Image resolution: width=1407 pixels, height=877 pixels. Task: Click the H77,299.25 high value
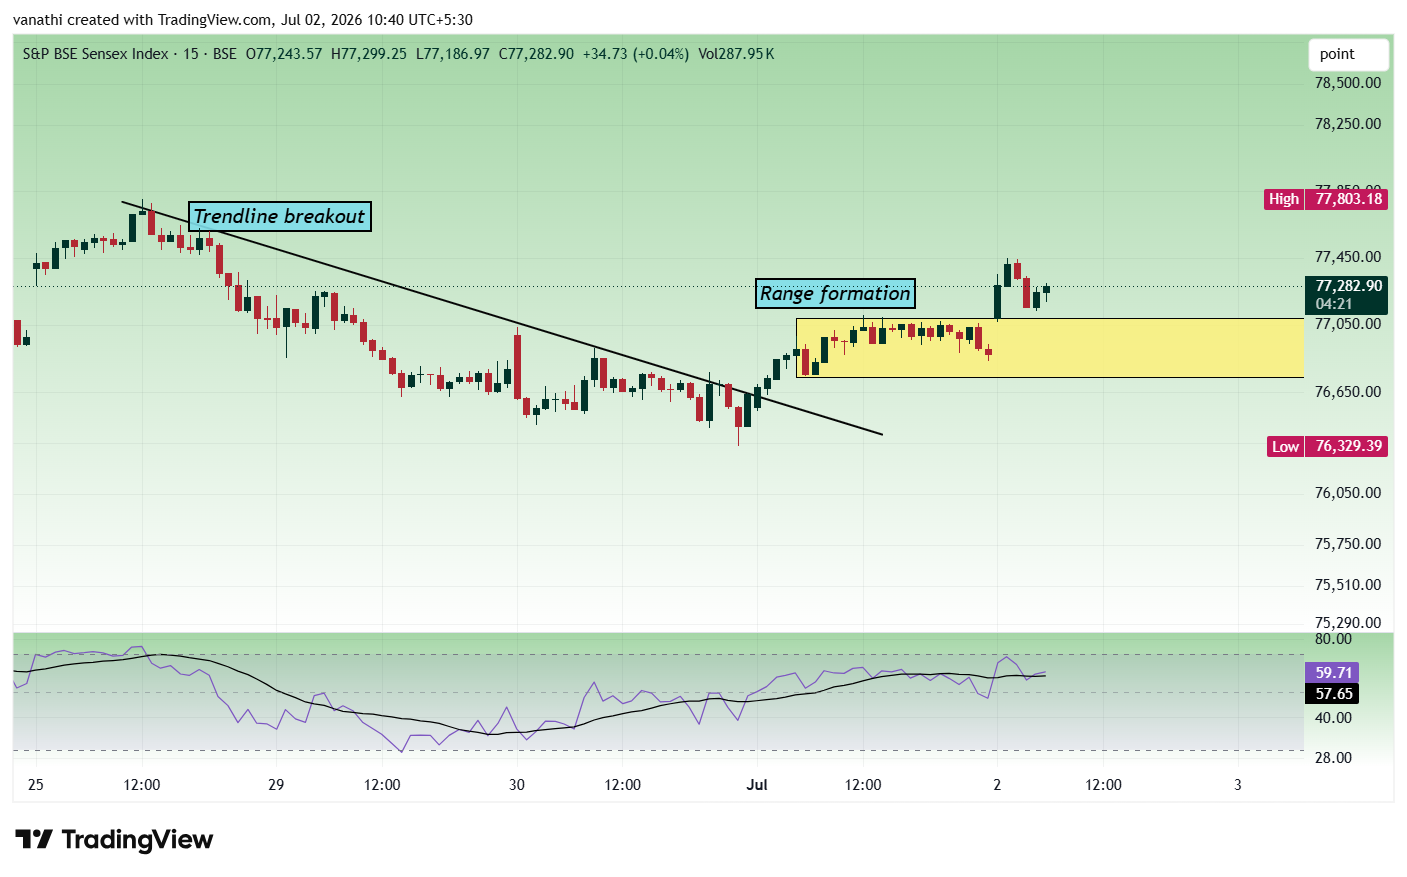click(369, 54)
